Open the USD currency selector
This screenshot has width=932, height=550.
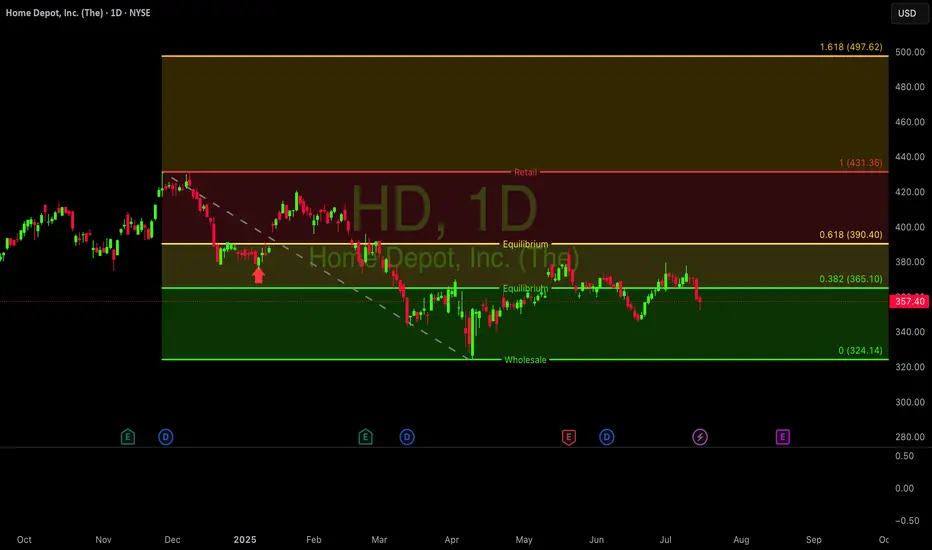[x=907, y=13]
